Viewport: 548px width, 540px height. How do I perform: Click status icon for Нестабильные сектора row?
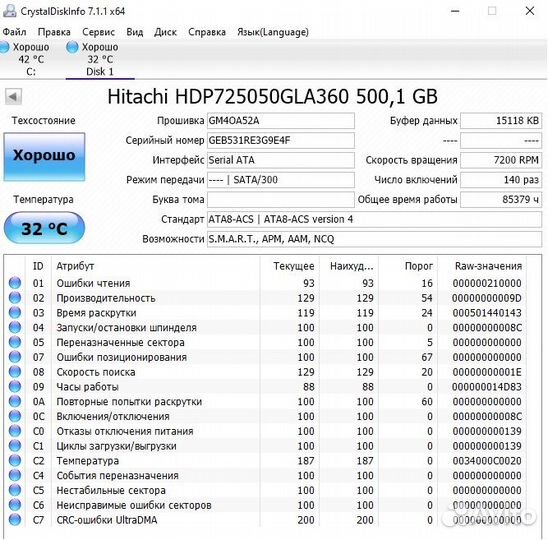click(15, 490)
